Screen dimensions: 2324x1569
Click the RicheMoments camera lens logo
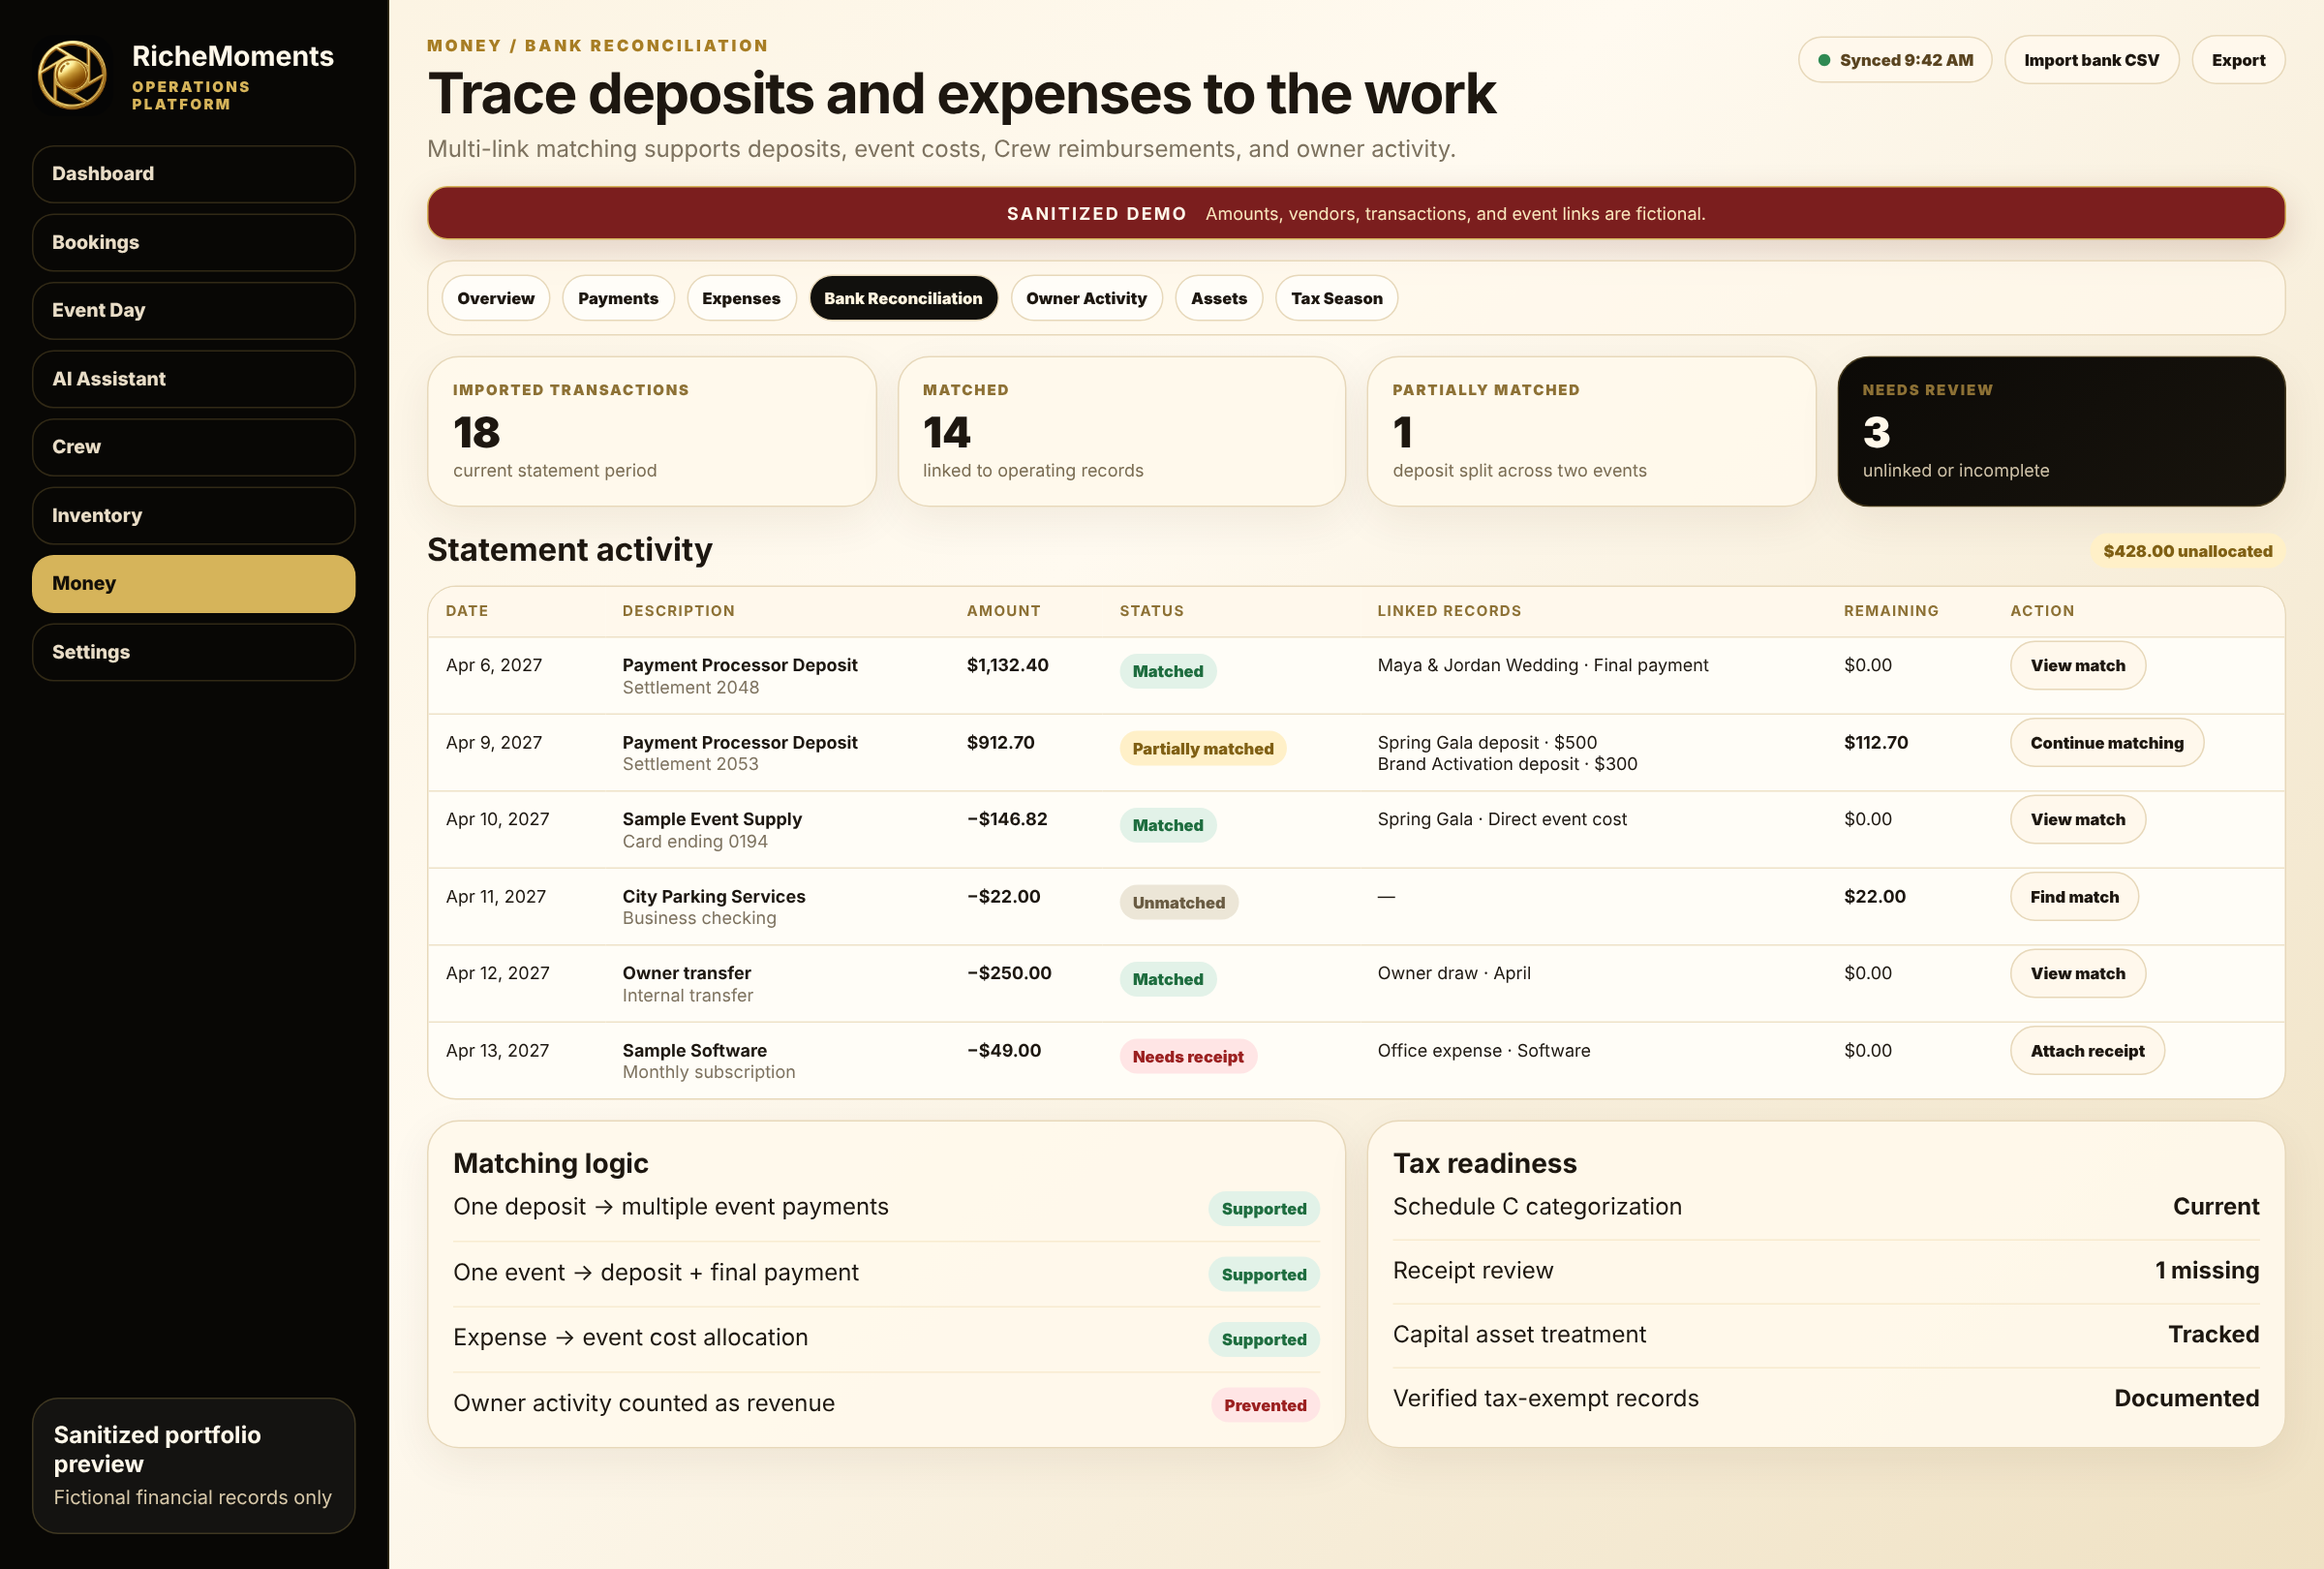(x=72, y=75)
